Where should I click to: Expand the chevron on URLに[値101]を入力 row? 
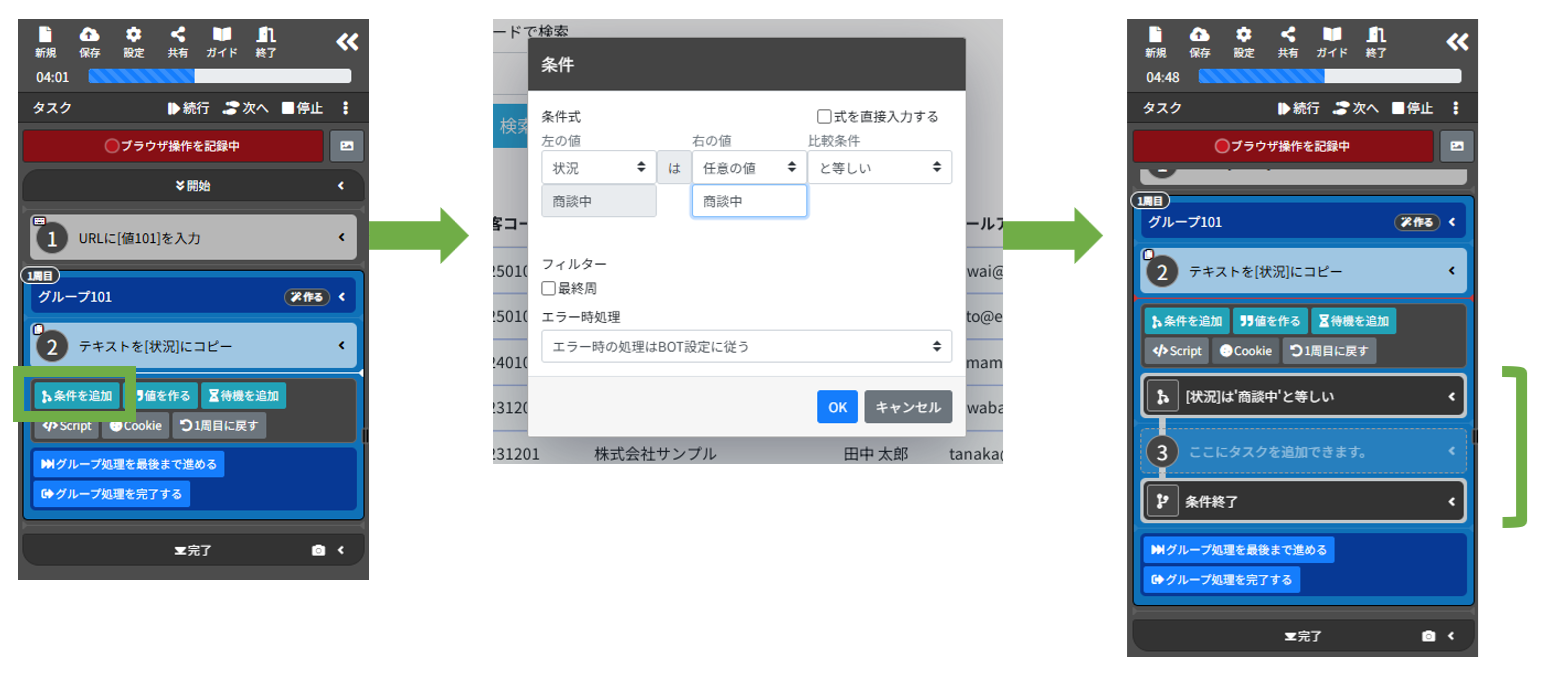pos(341,238)
